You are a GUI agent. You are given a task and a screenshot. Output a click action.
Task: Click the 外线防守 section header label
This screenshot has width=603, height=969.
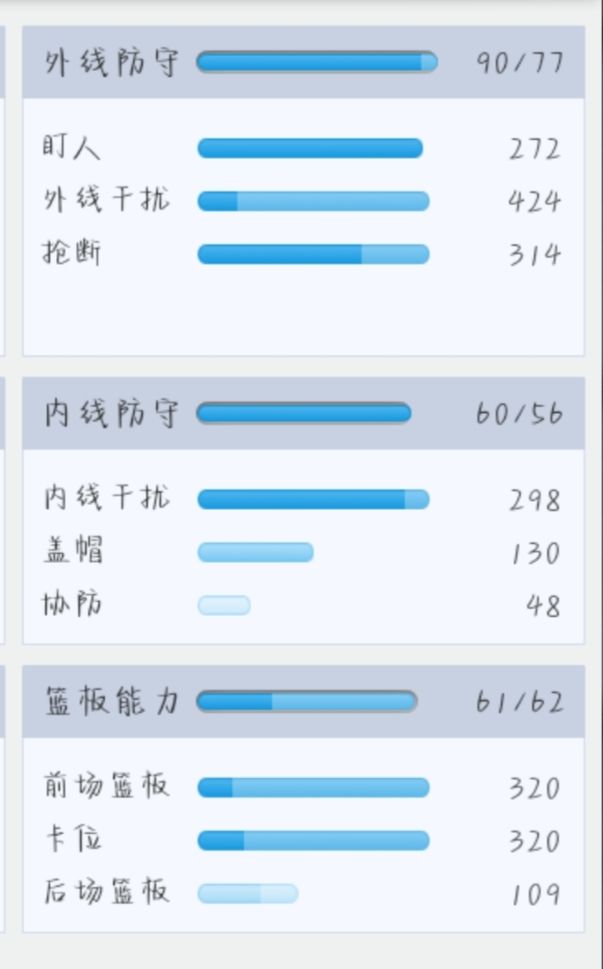(x=111, y=62)
